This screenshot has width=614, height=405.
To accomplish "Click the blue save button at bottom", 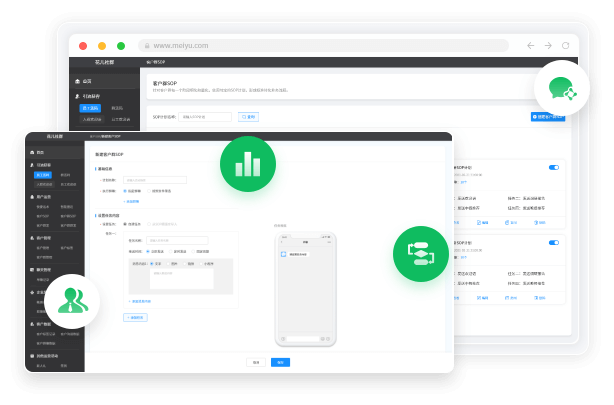I will tap(281, 362).
